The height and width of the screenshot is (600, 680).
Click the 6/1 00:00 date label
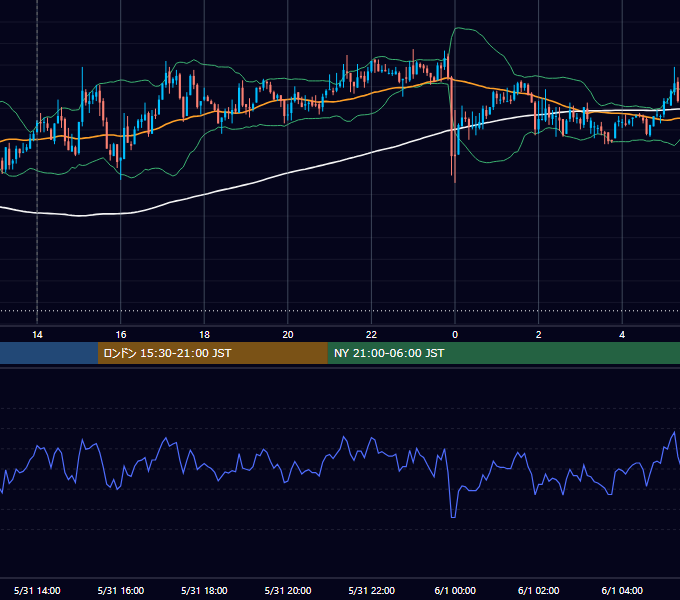[x=455, y=590]
